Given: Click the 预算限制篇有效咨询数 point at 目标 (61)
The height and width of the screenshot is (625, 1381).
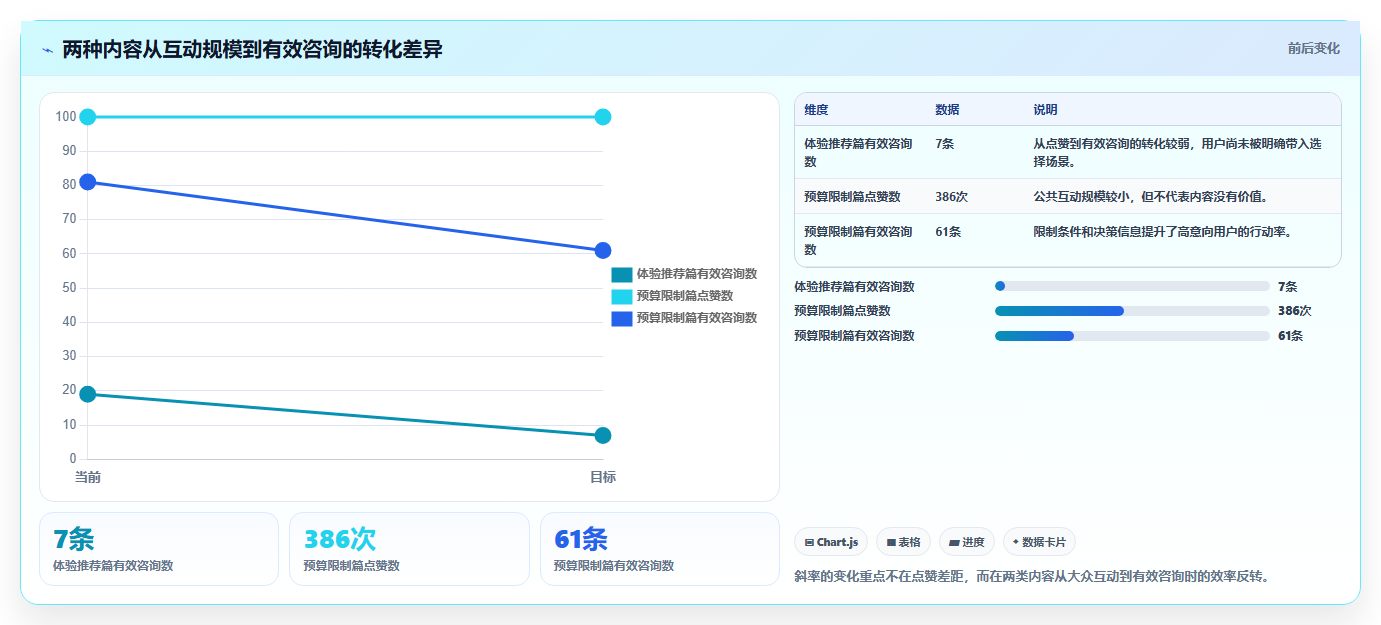Looking at the screenshot, I should click(x=603, y=250).
